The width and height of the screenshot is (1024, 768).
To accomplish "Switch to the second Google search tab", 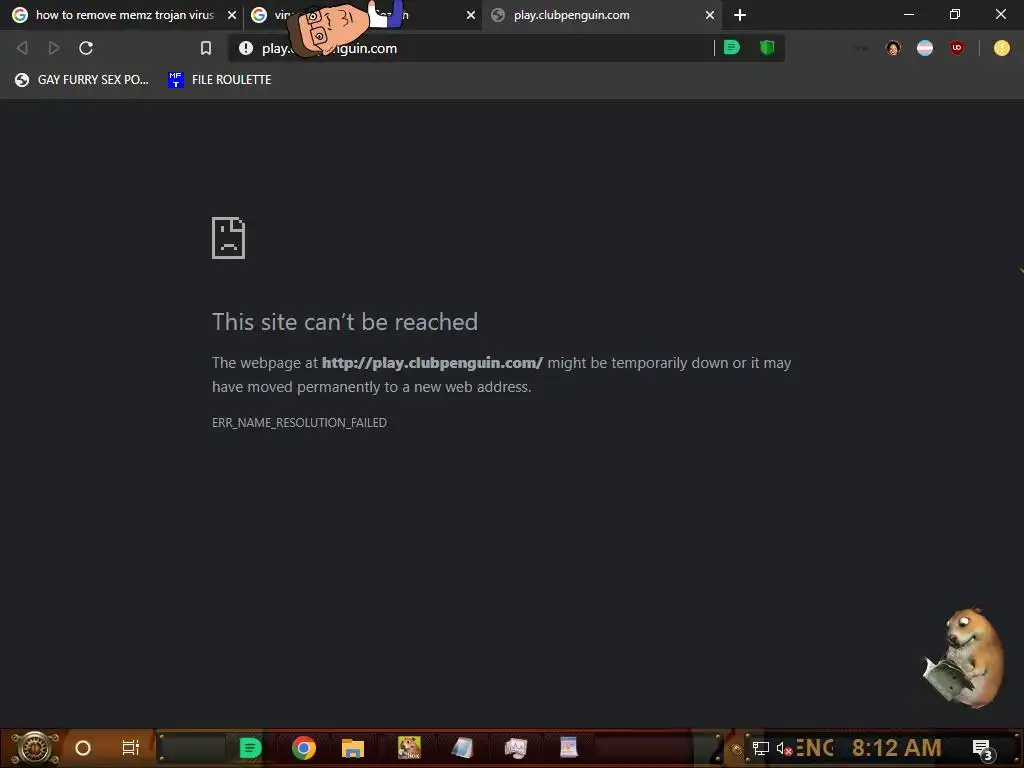I will coord(362,15).
